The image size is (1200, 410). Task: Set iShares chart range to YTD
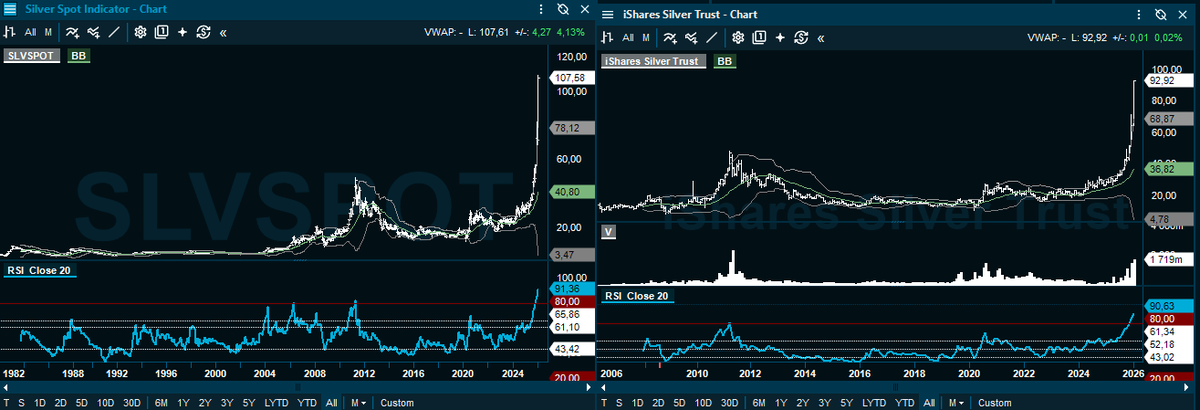tap(905, 402)
